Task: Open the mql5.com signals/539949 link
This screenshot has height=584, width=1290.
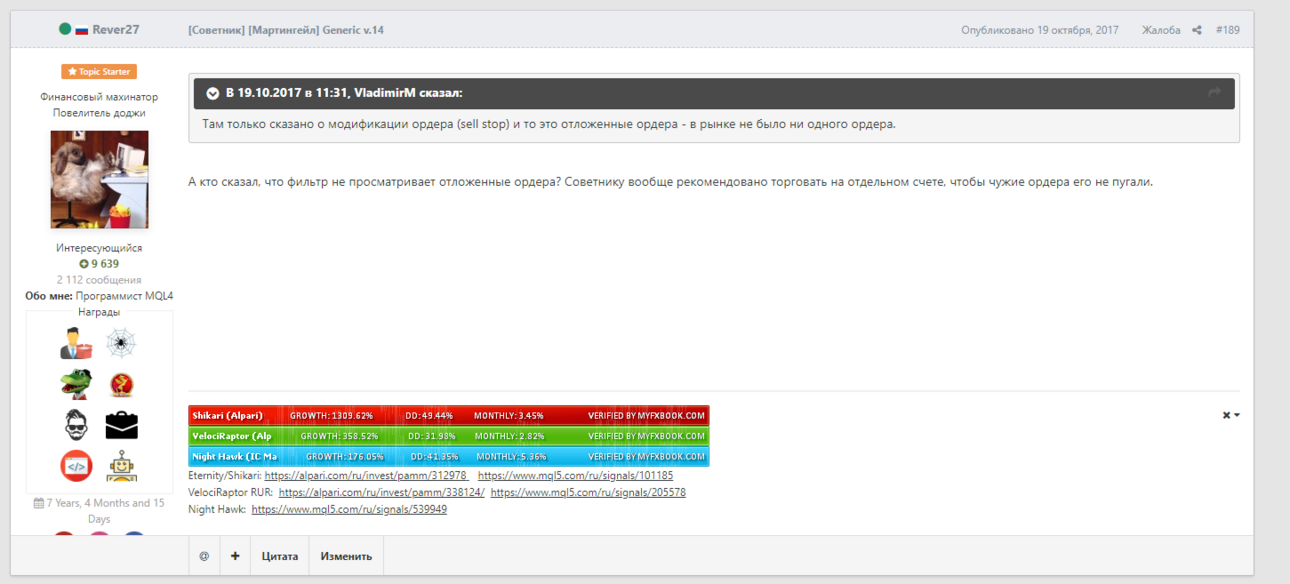Action: point(349,510)
